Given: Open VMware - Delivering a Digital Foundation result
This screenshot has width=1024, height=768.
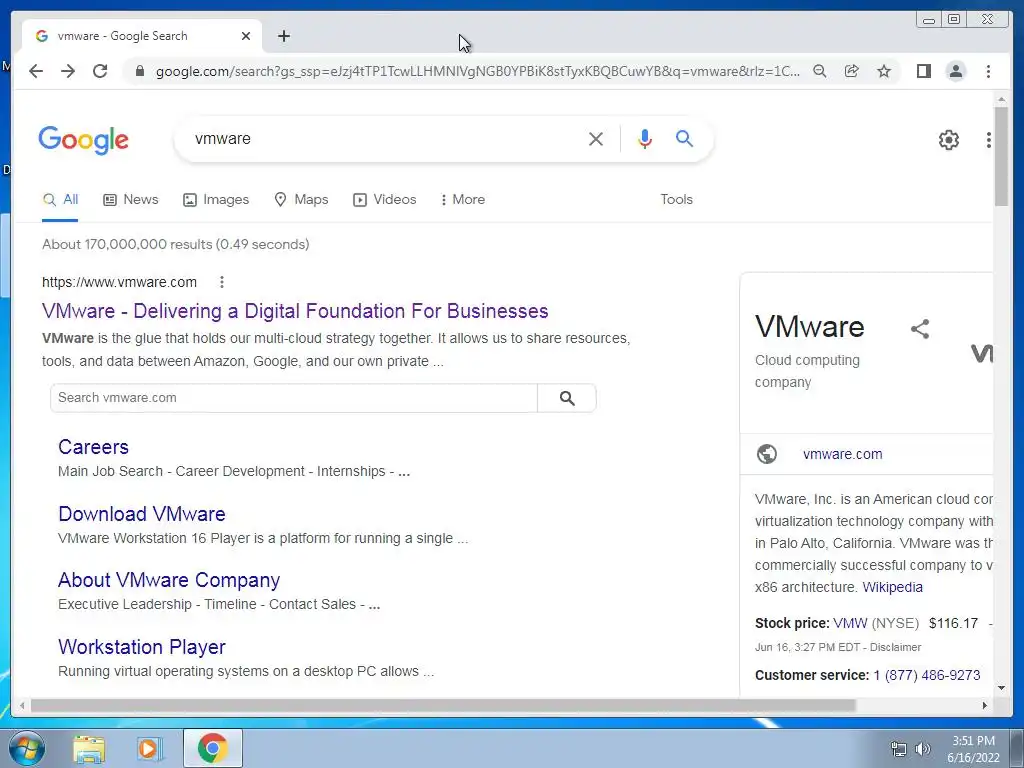Looking at the screenshot, I should pyautogui.click(x=295, y=311).
